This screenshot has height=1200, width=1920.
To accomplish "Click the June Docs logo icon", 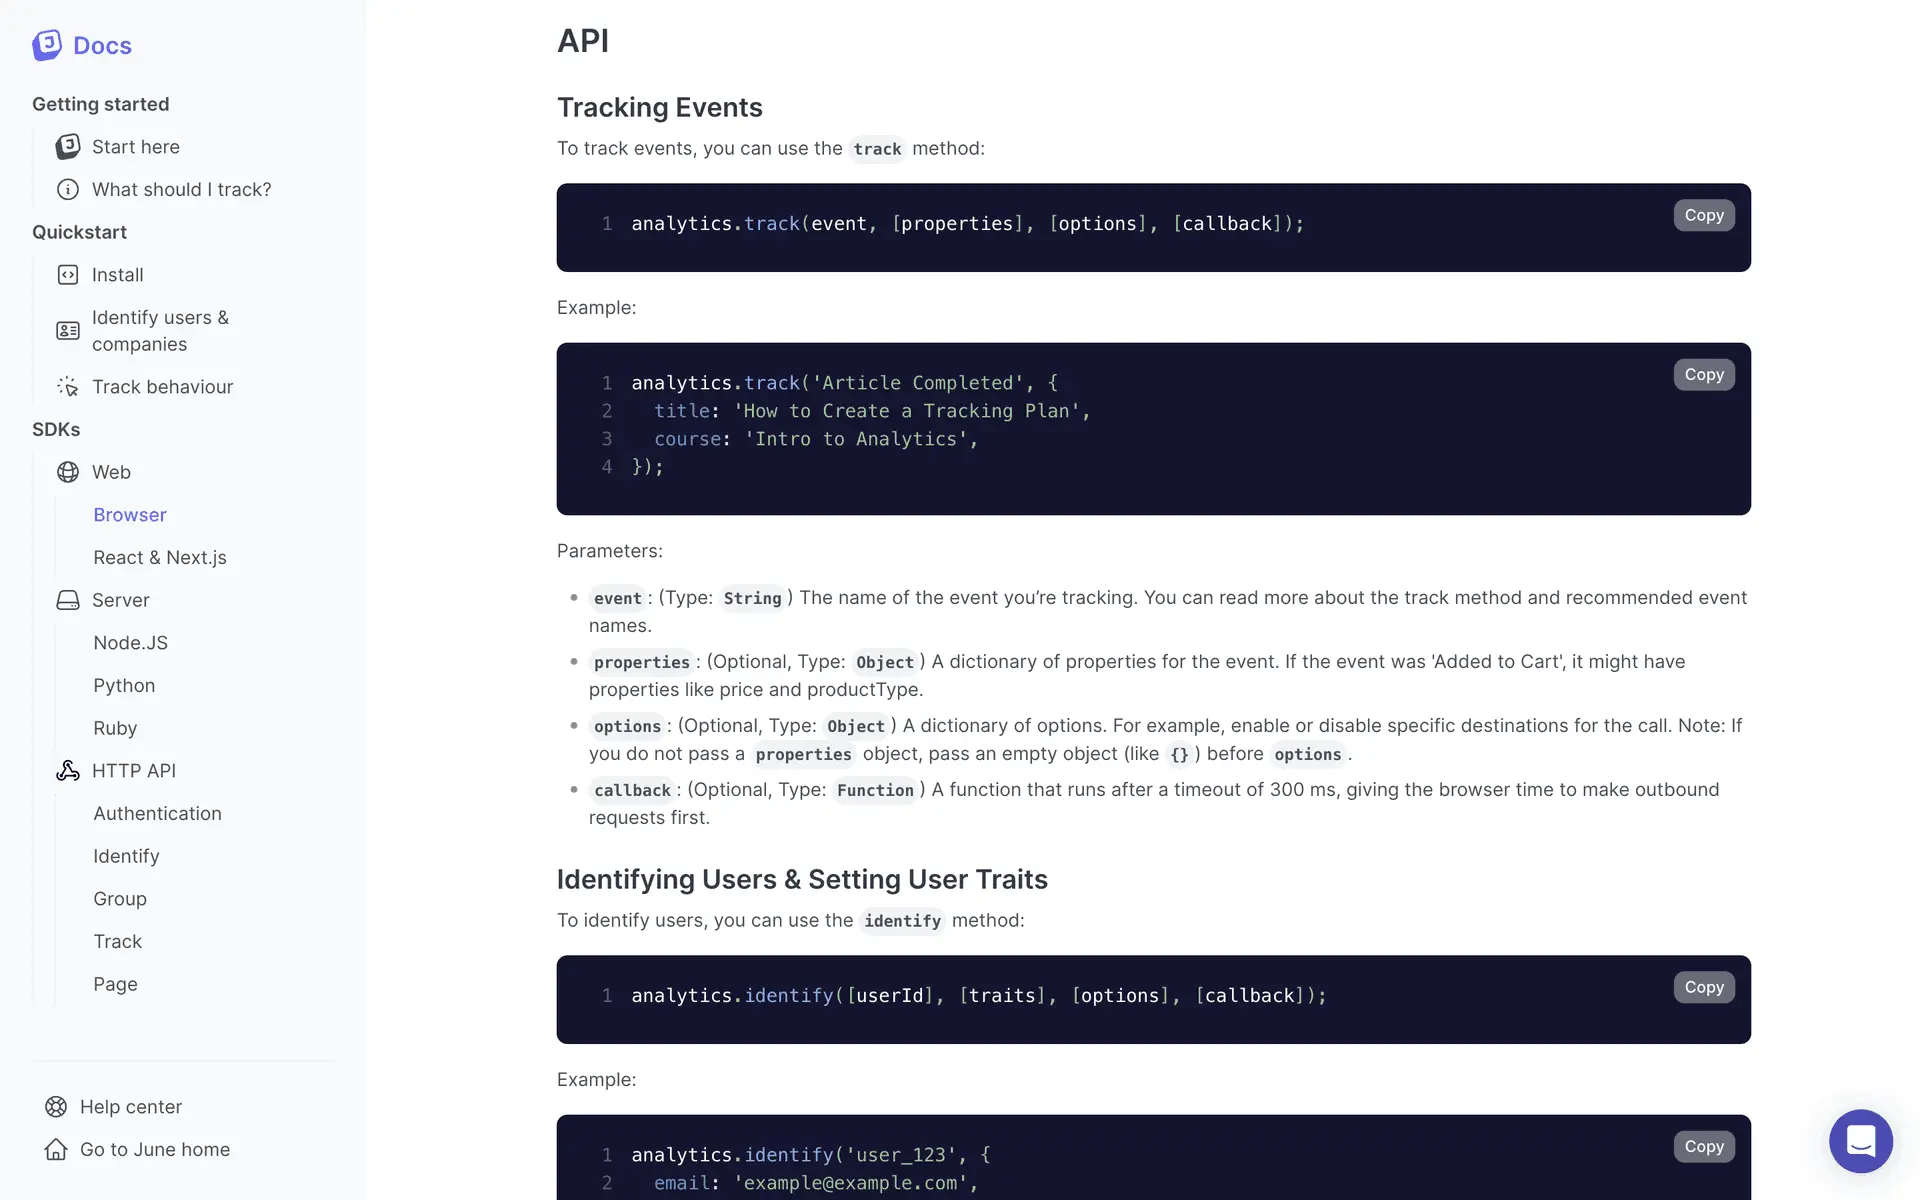I will (x=47, y=45).
